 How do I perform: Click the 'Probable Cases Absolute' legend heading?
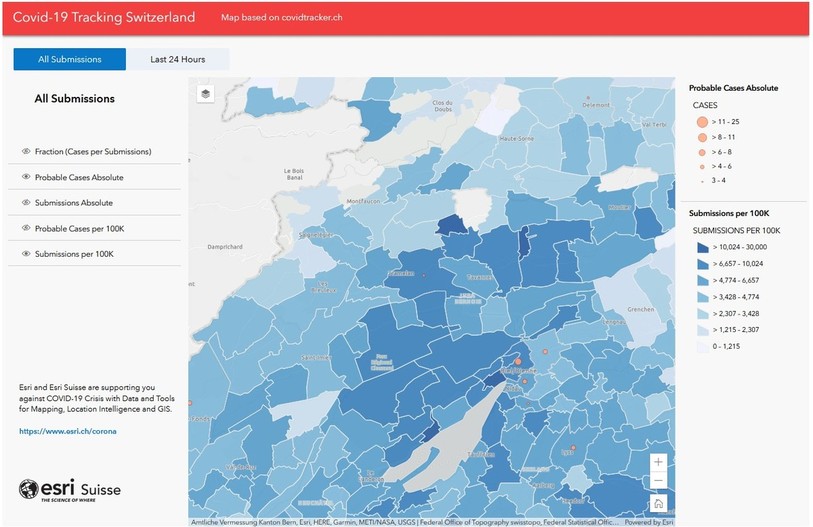[x=733, y=88]
